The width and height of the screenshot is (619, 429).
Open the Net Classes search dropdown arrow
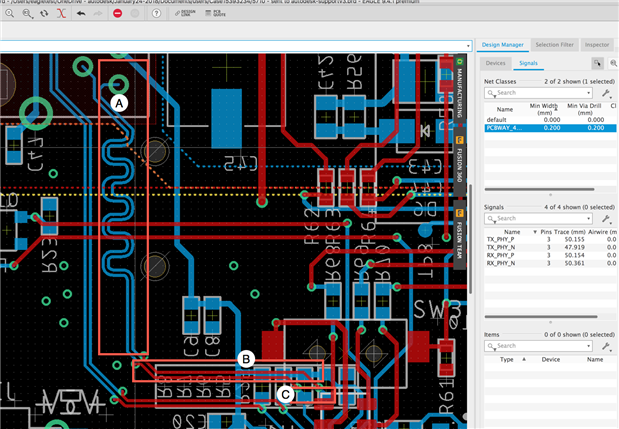pos(588,93)
